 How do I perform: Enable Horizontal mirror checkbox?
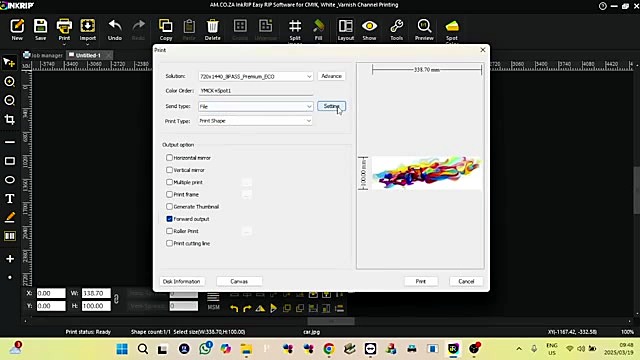[x=169, y=158]
